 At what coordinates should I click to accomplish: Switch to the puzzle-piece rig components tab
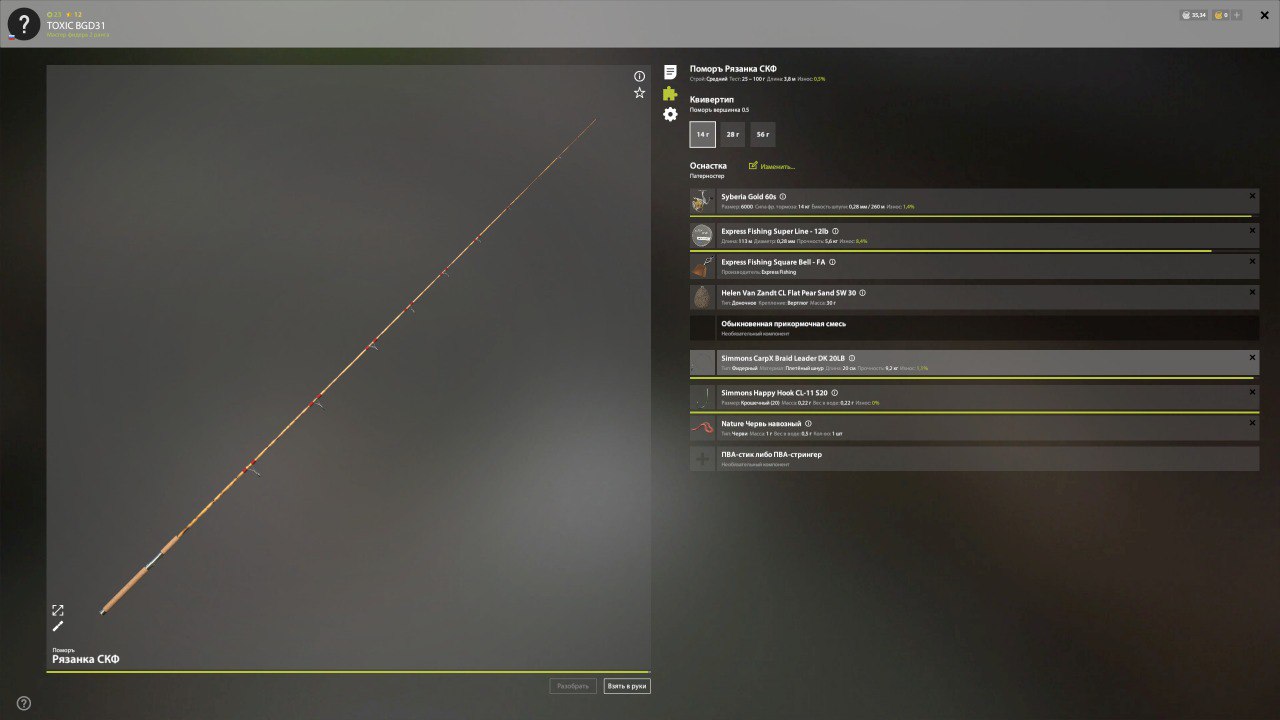[x=670, y=93]
